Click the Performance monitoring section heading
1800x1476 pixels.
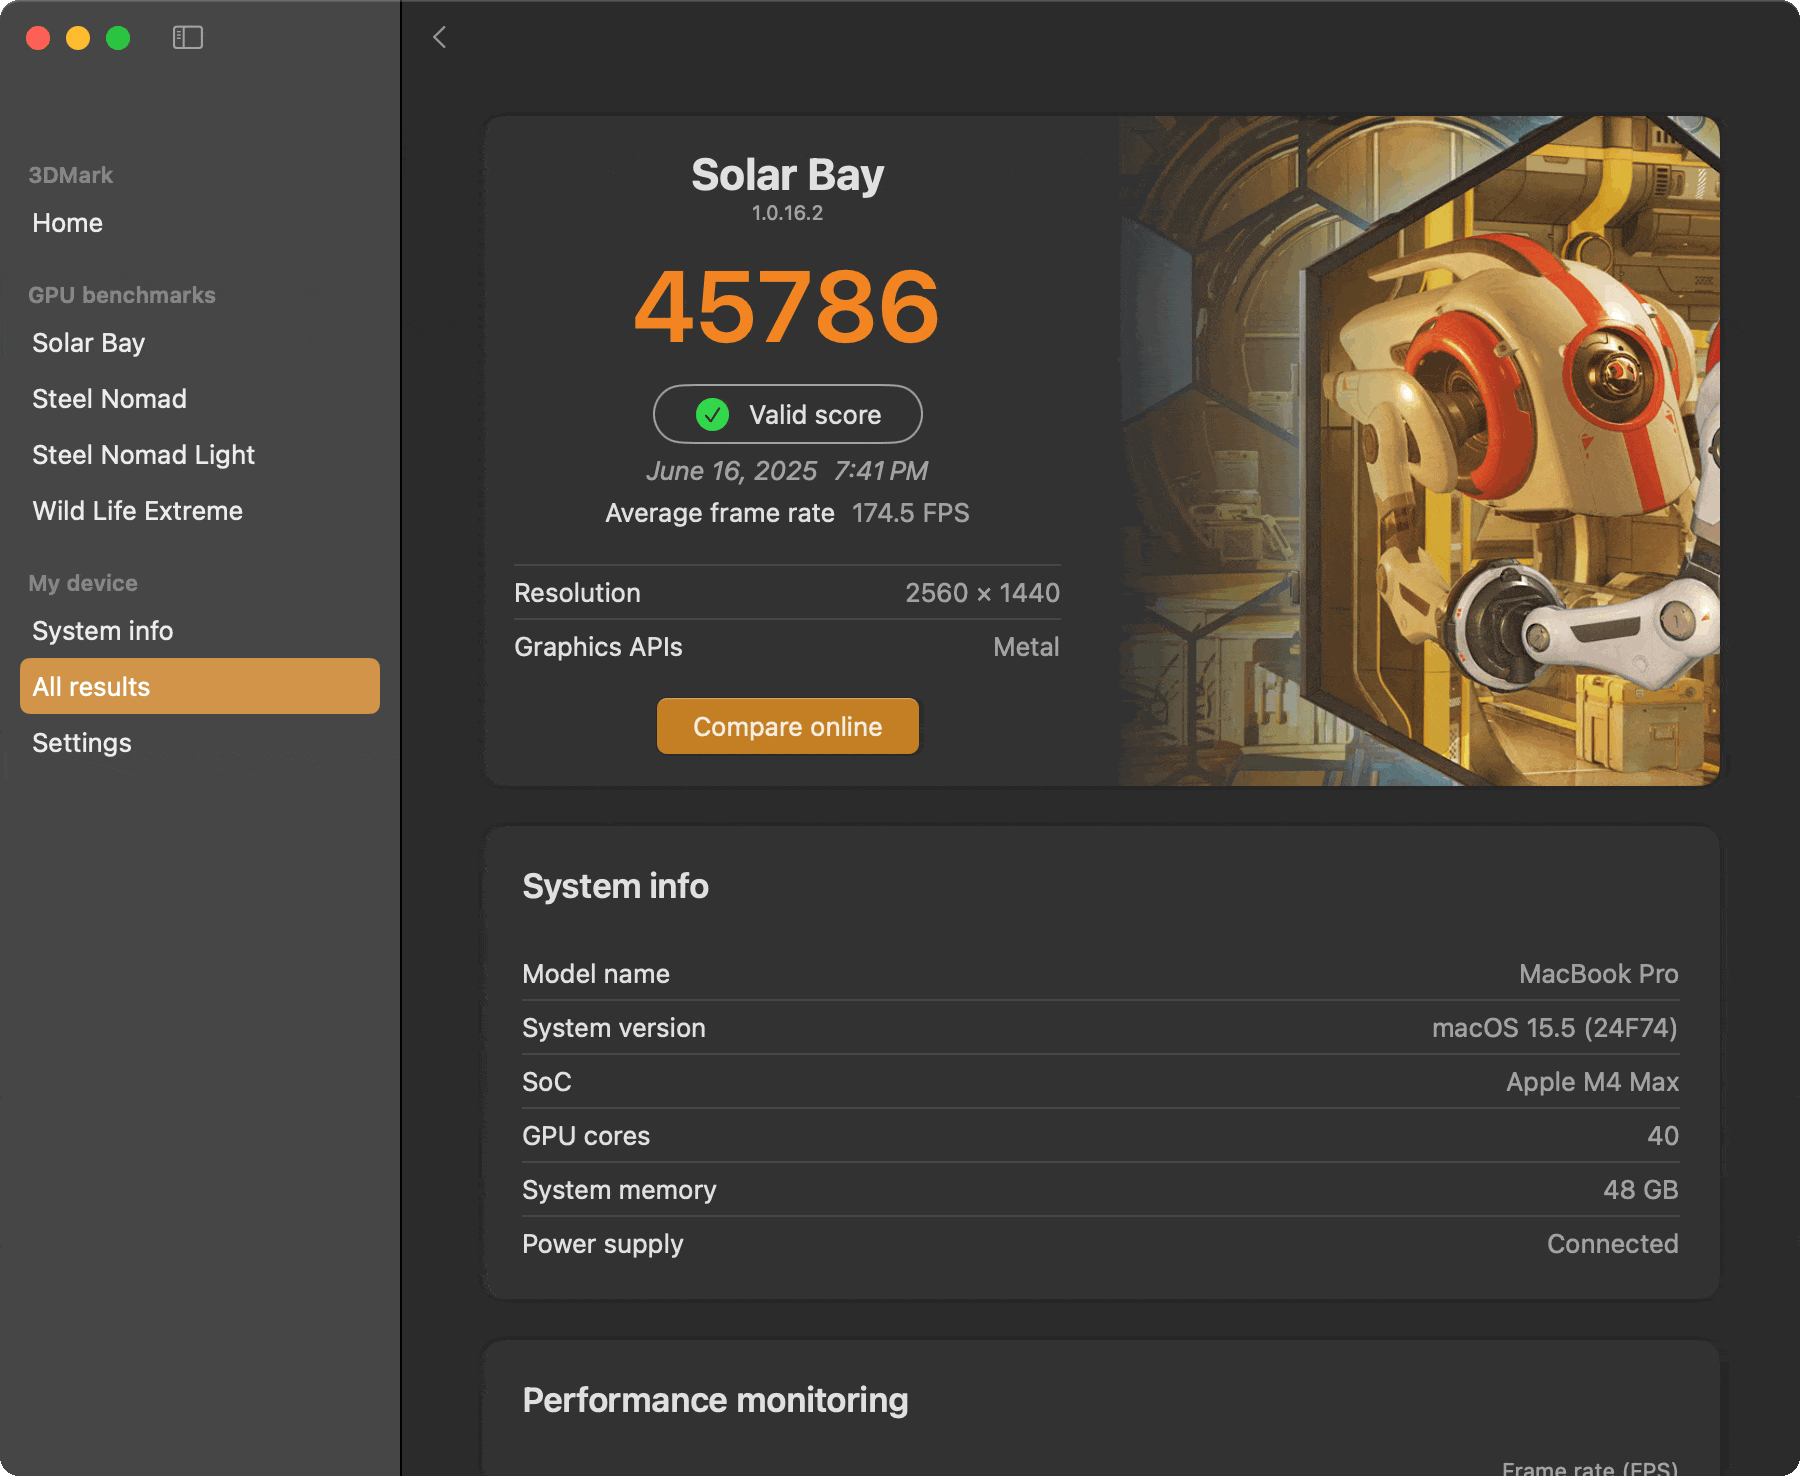[x=714, y=1400]
